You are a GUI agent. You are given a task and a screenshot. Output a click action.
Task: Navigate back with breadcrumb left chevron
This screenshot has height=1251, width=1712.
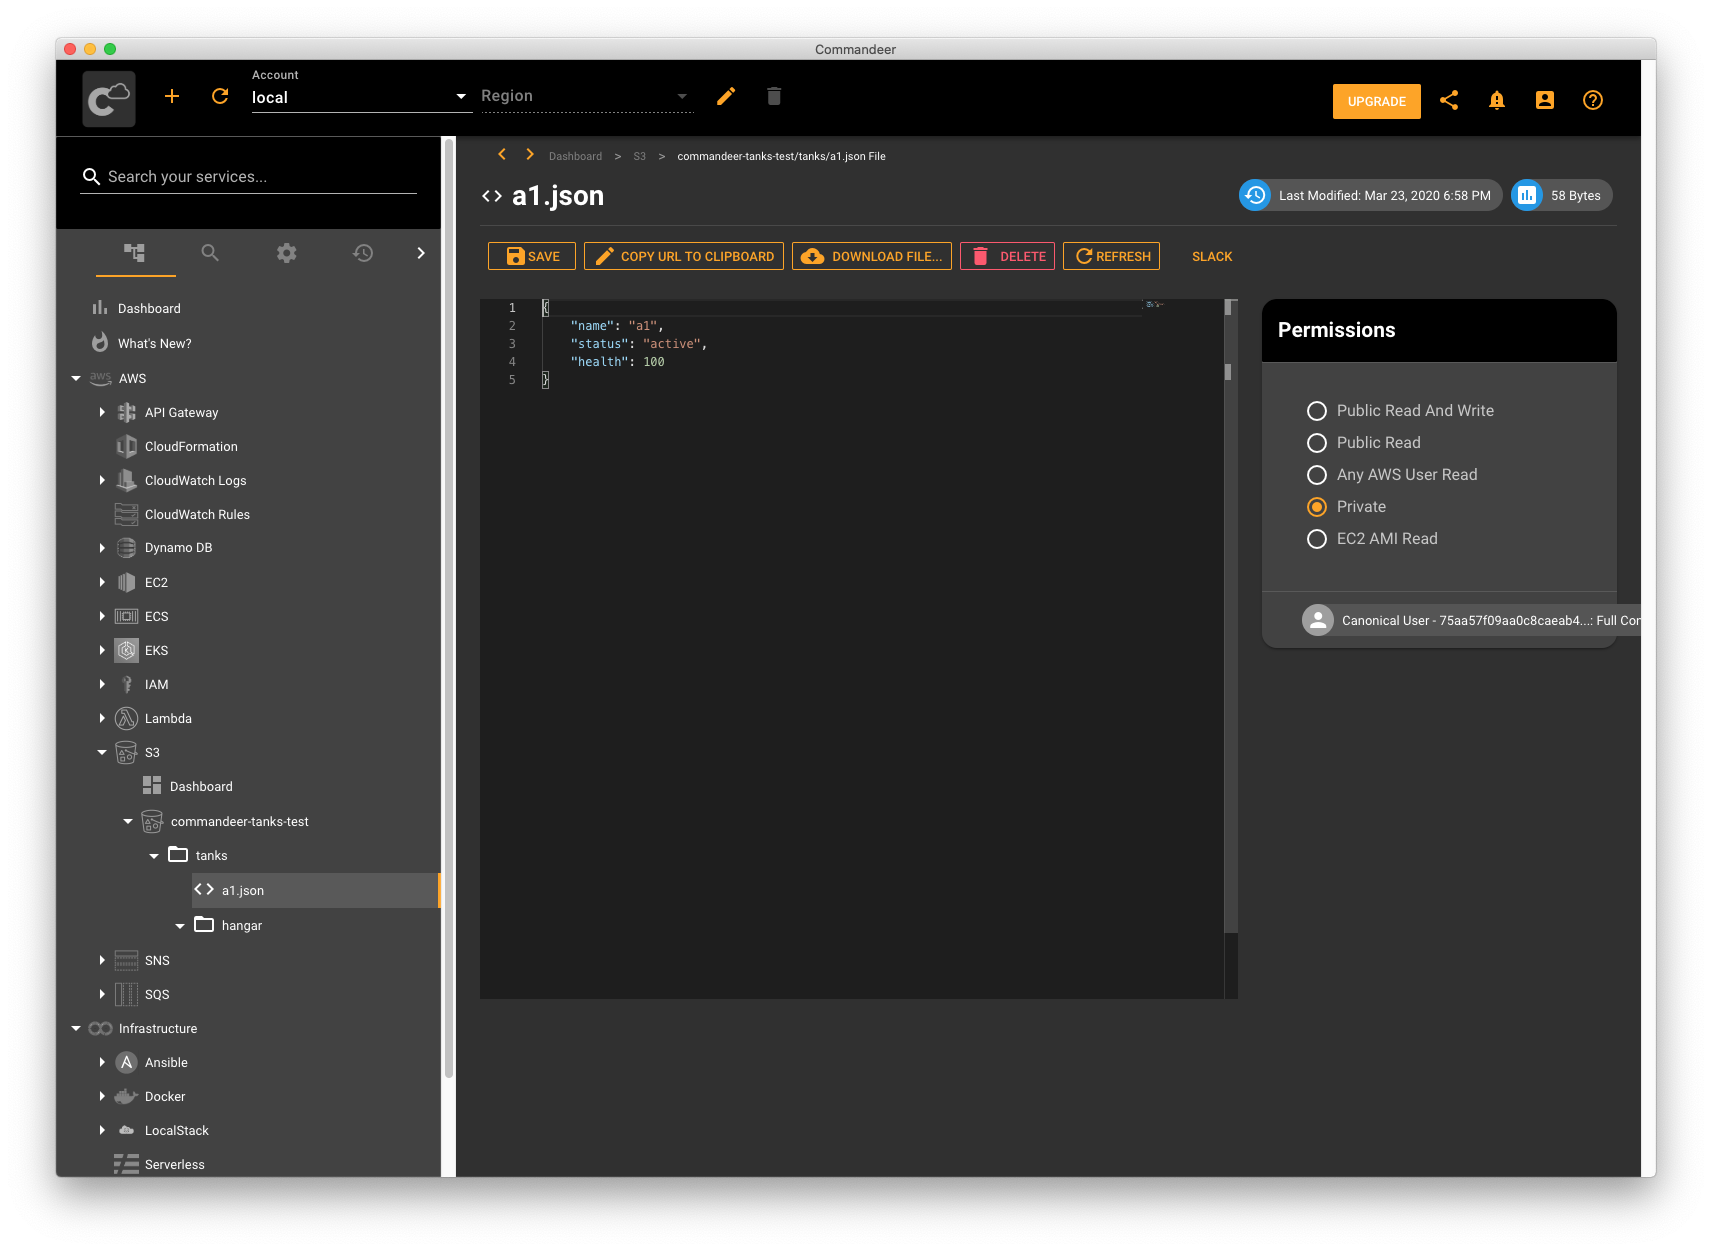coord(502,154)
